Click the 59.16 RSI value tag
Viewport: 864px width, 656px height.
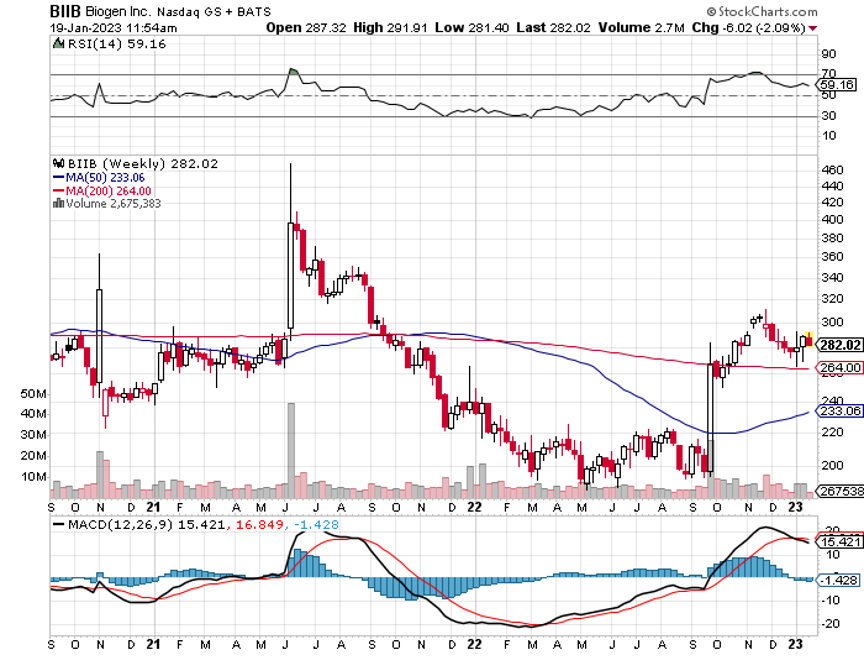tap(836, 85)
